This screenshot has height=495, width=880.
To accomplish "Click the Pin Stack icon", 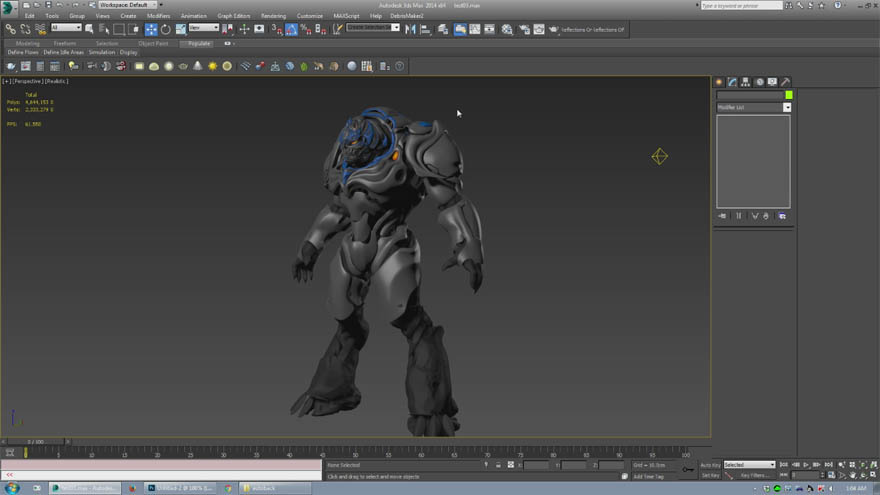I will click(x=722, y=216).
